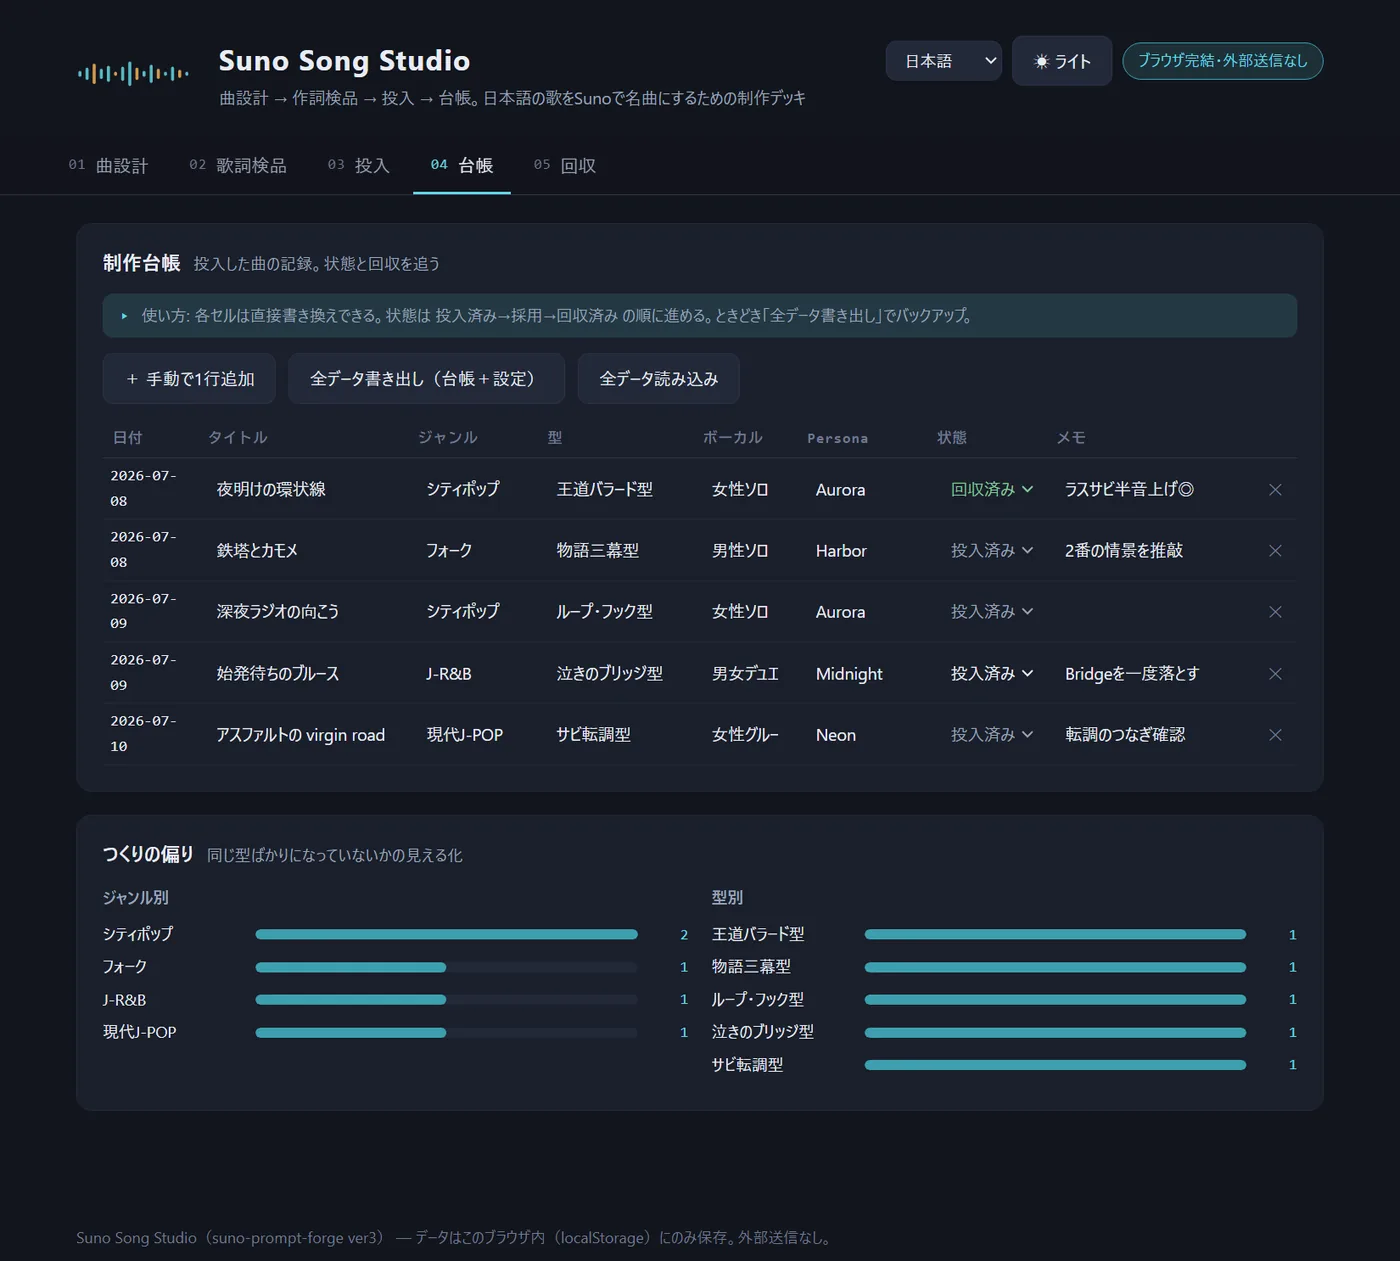
Task: Collapse the 使い方 help section
Action: tap(700, 315)
